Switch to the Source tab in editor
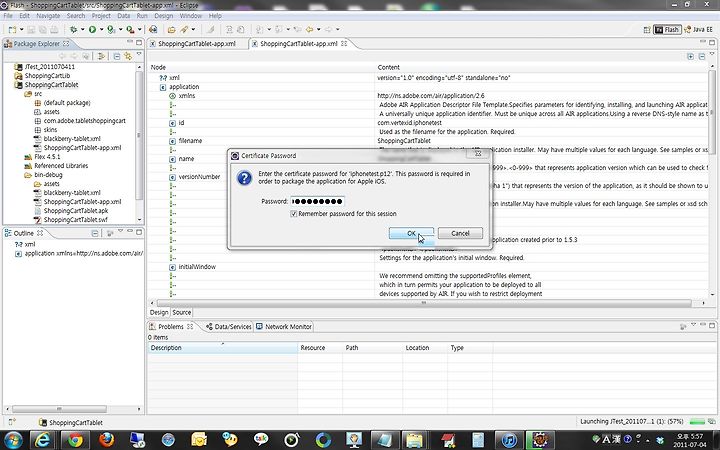 click(182, 312)
